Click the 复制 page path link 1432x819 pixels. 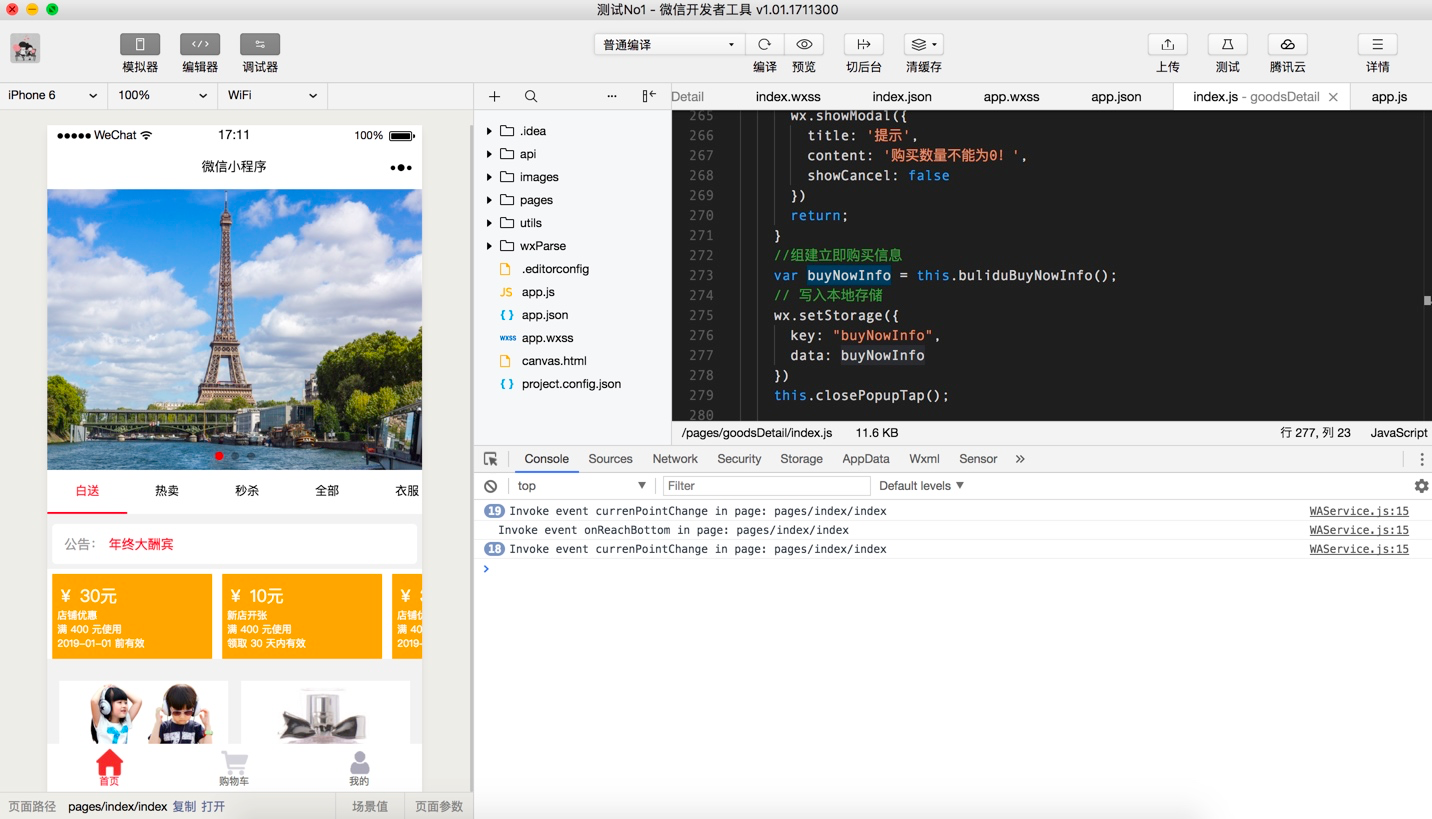coord(184,807)
